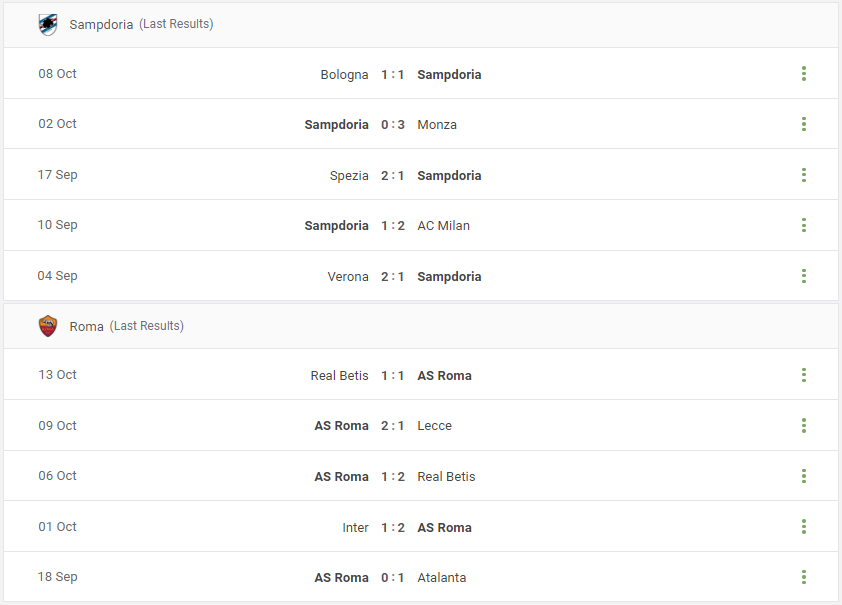
Task: Select the 01 Oct Inter match row
Action: 421,527
